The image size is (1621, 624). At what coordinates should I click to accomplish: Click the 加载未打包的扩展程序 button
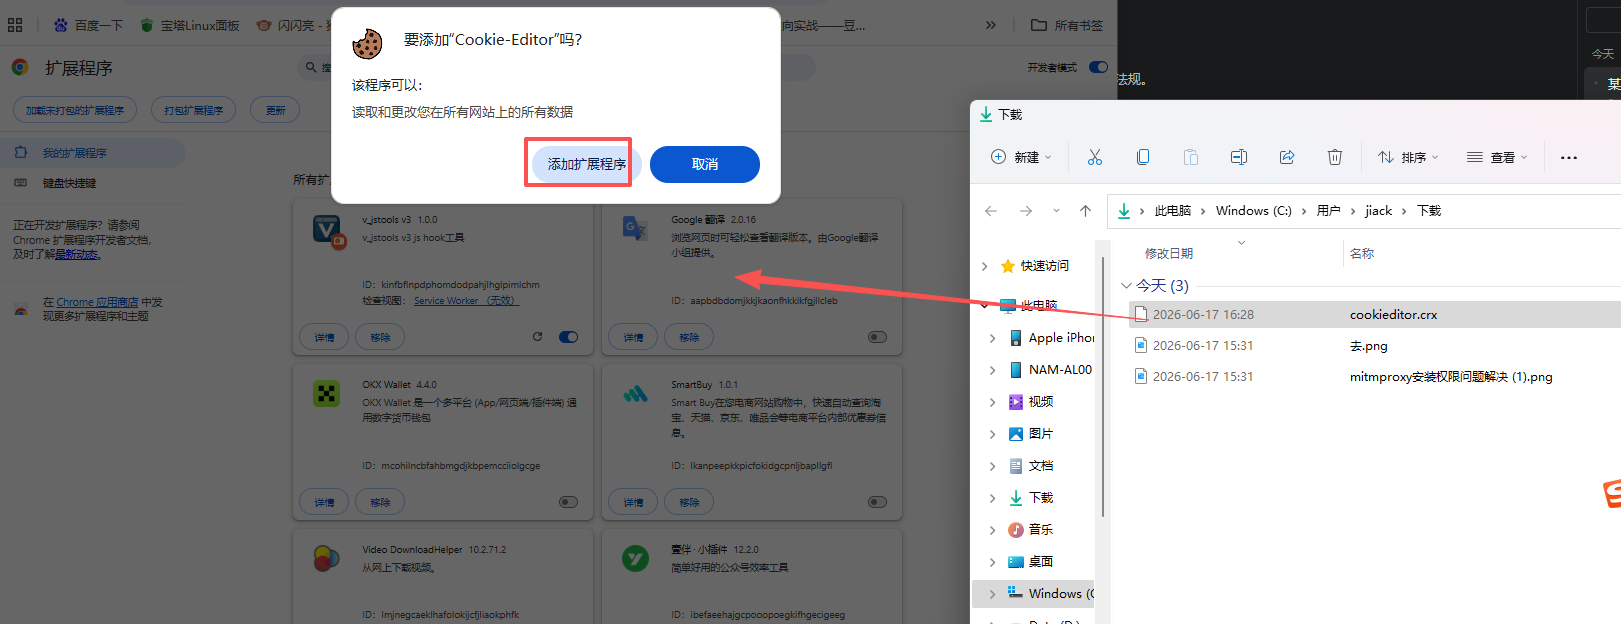pos(75,110)
